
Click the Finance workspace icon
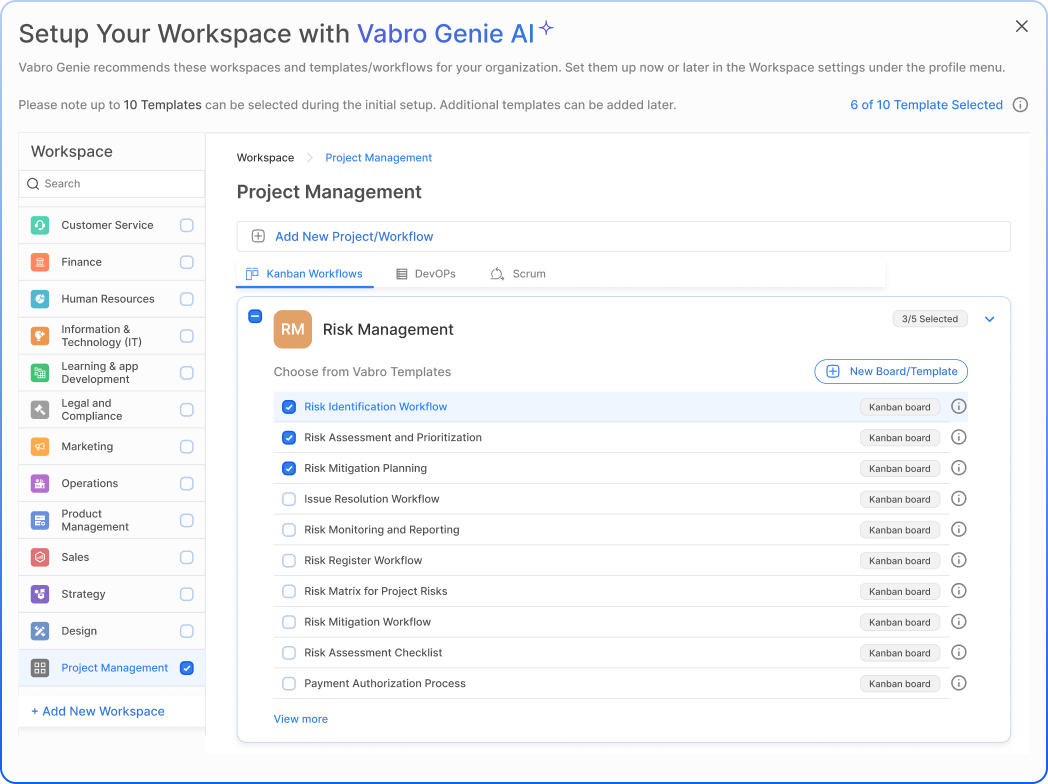tap(40, 262)
